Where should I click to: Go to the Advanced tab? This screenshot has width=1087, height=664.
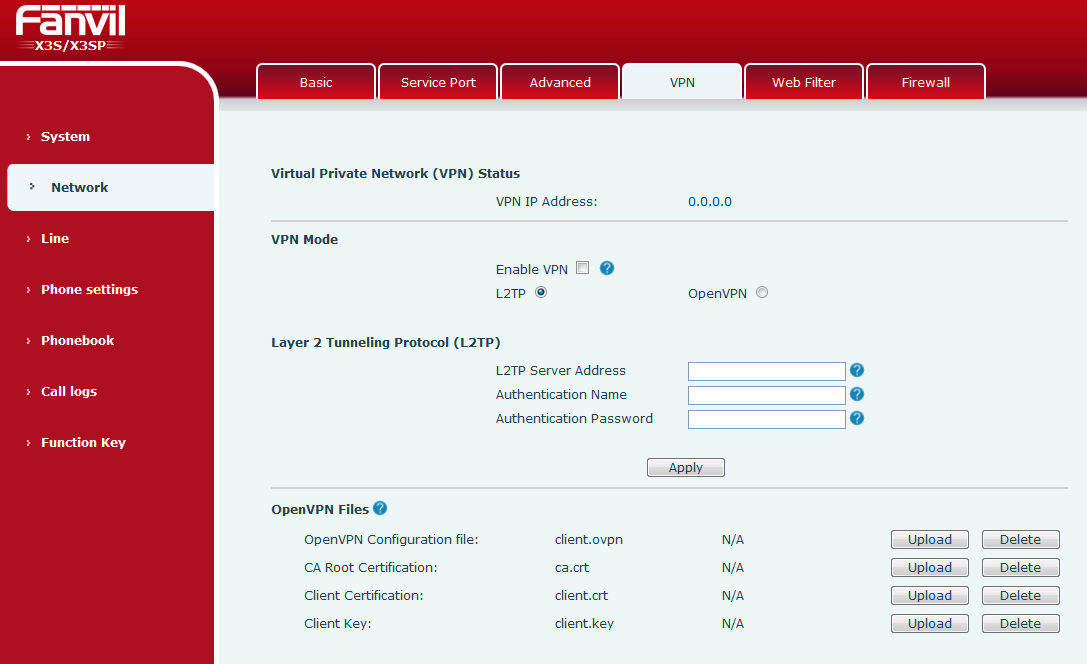coord(560,82)
